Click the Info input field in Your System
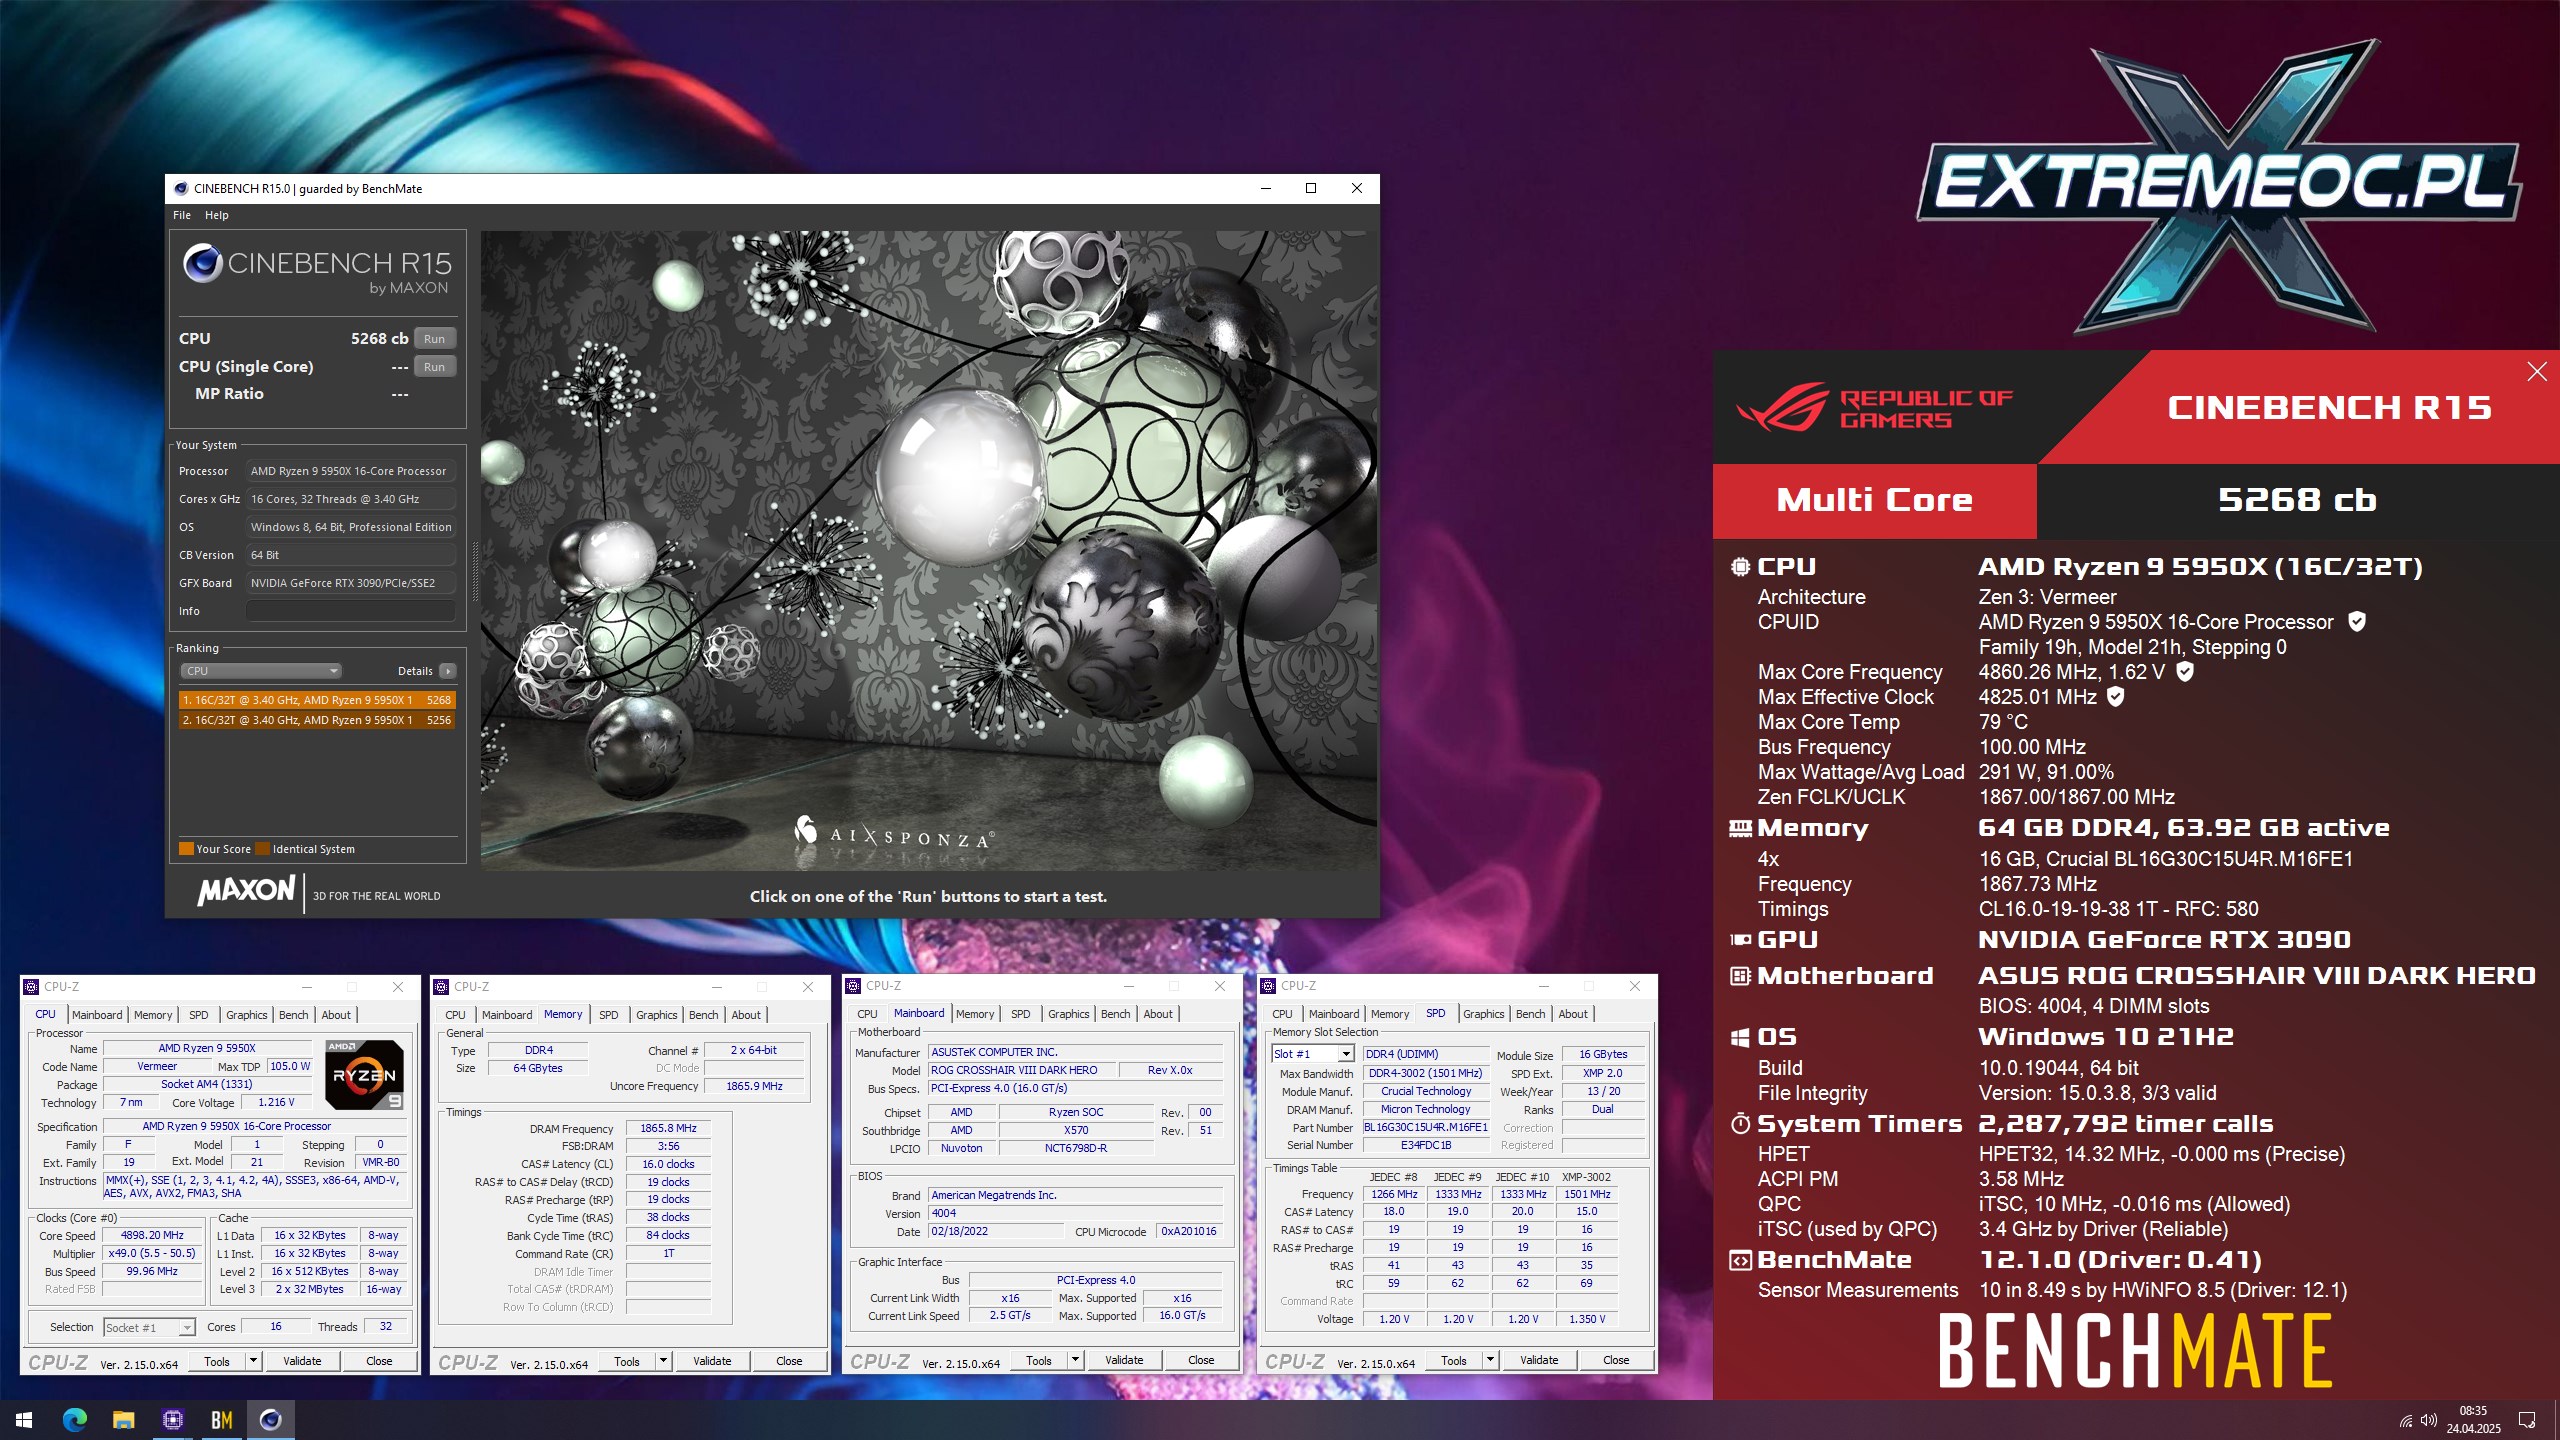Image resolution: width=2560 pixels, height=1440 pixels. pyautogui.click(x=351, y=611)
